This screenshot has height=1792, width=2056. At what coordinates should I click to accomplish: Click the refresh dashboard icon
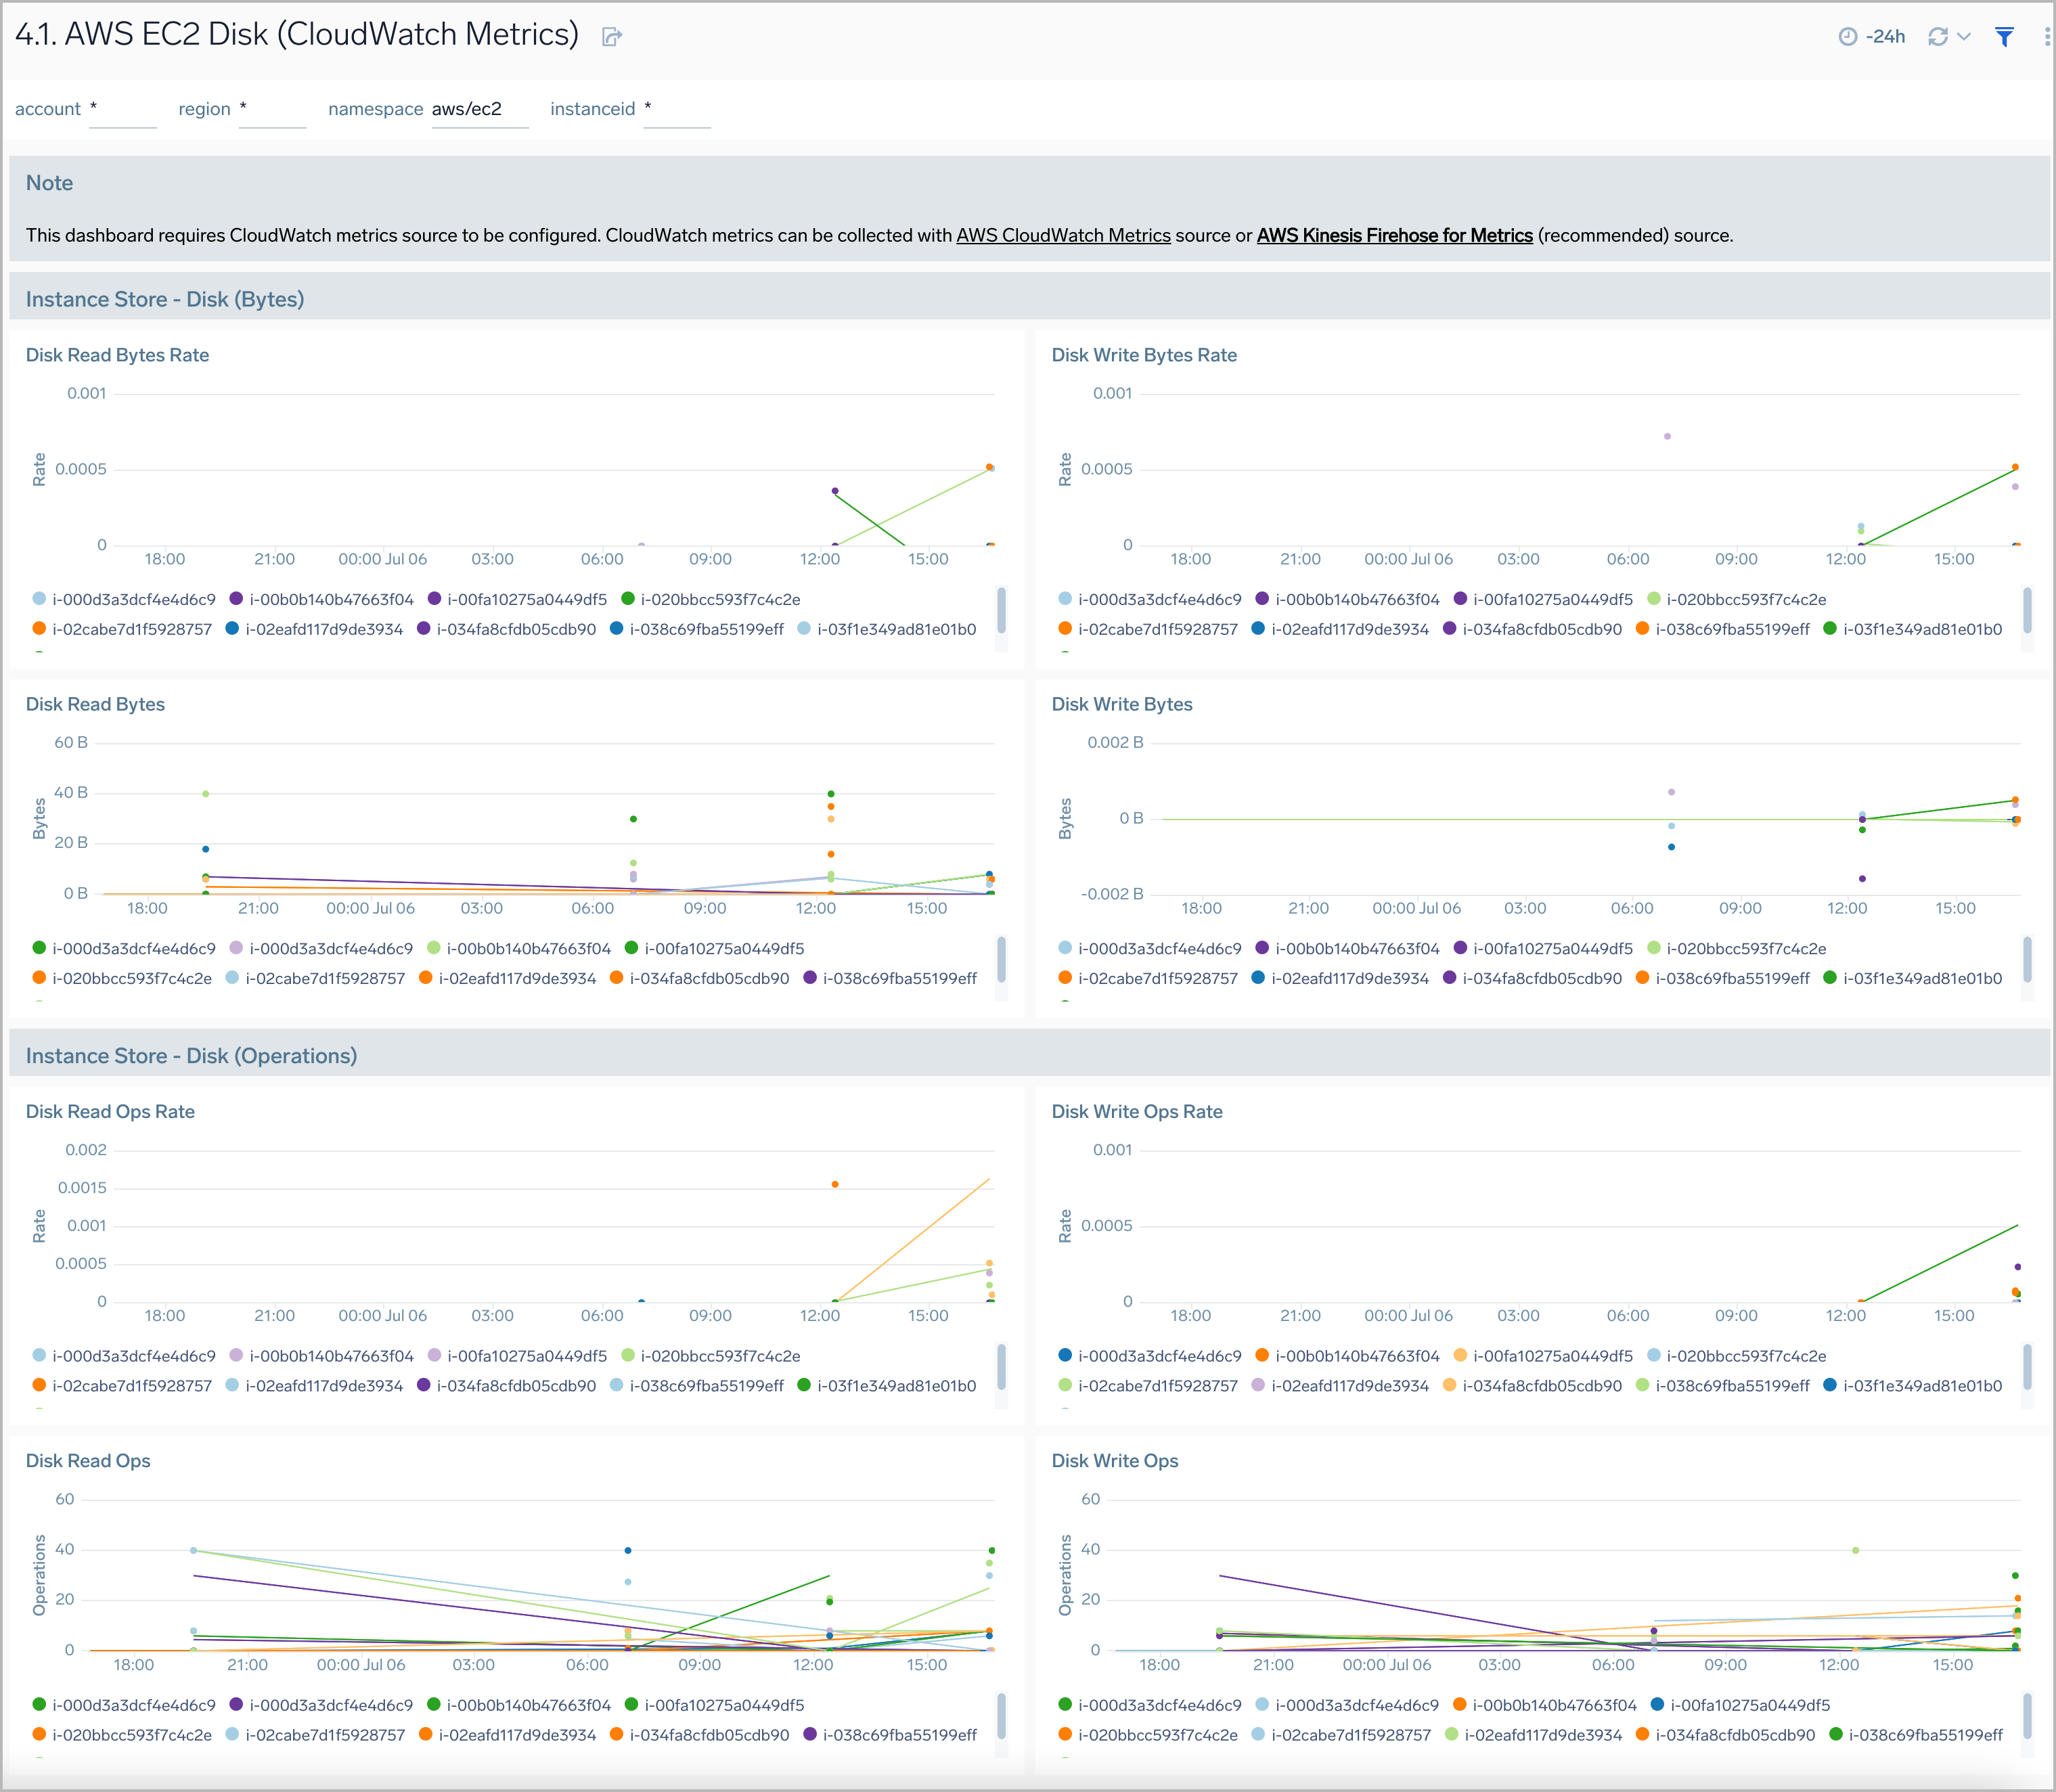coord(1938,37)
